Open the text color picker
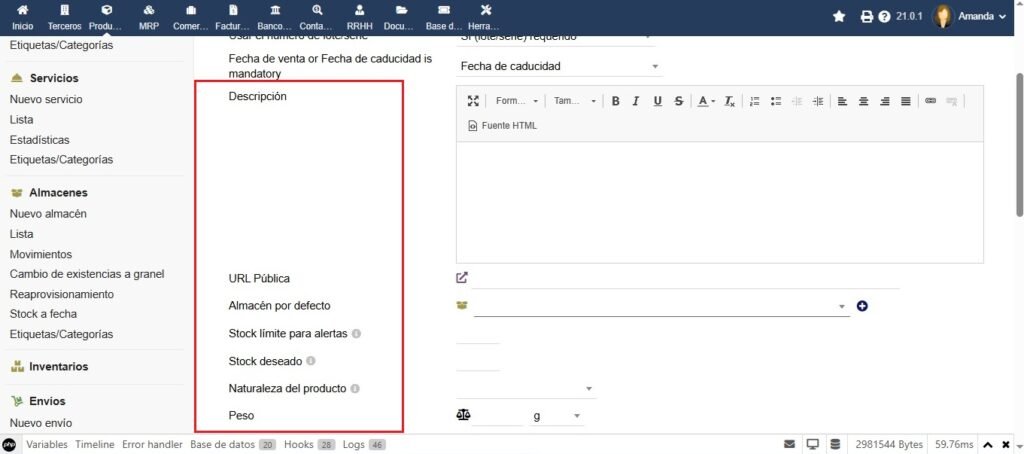The height and width of the screenshot is (454, 1024). coord(706,101)
